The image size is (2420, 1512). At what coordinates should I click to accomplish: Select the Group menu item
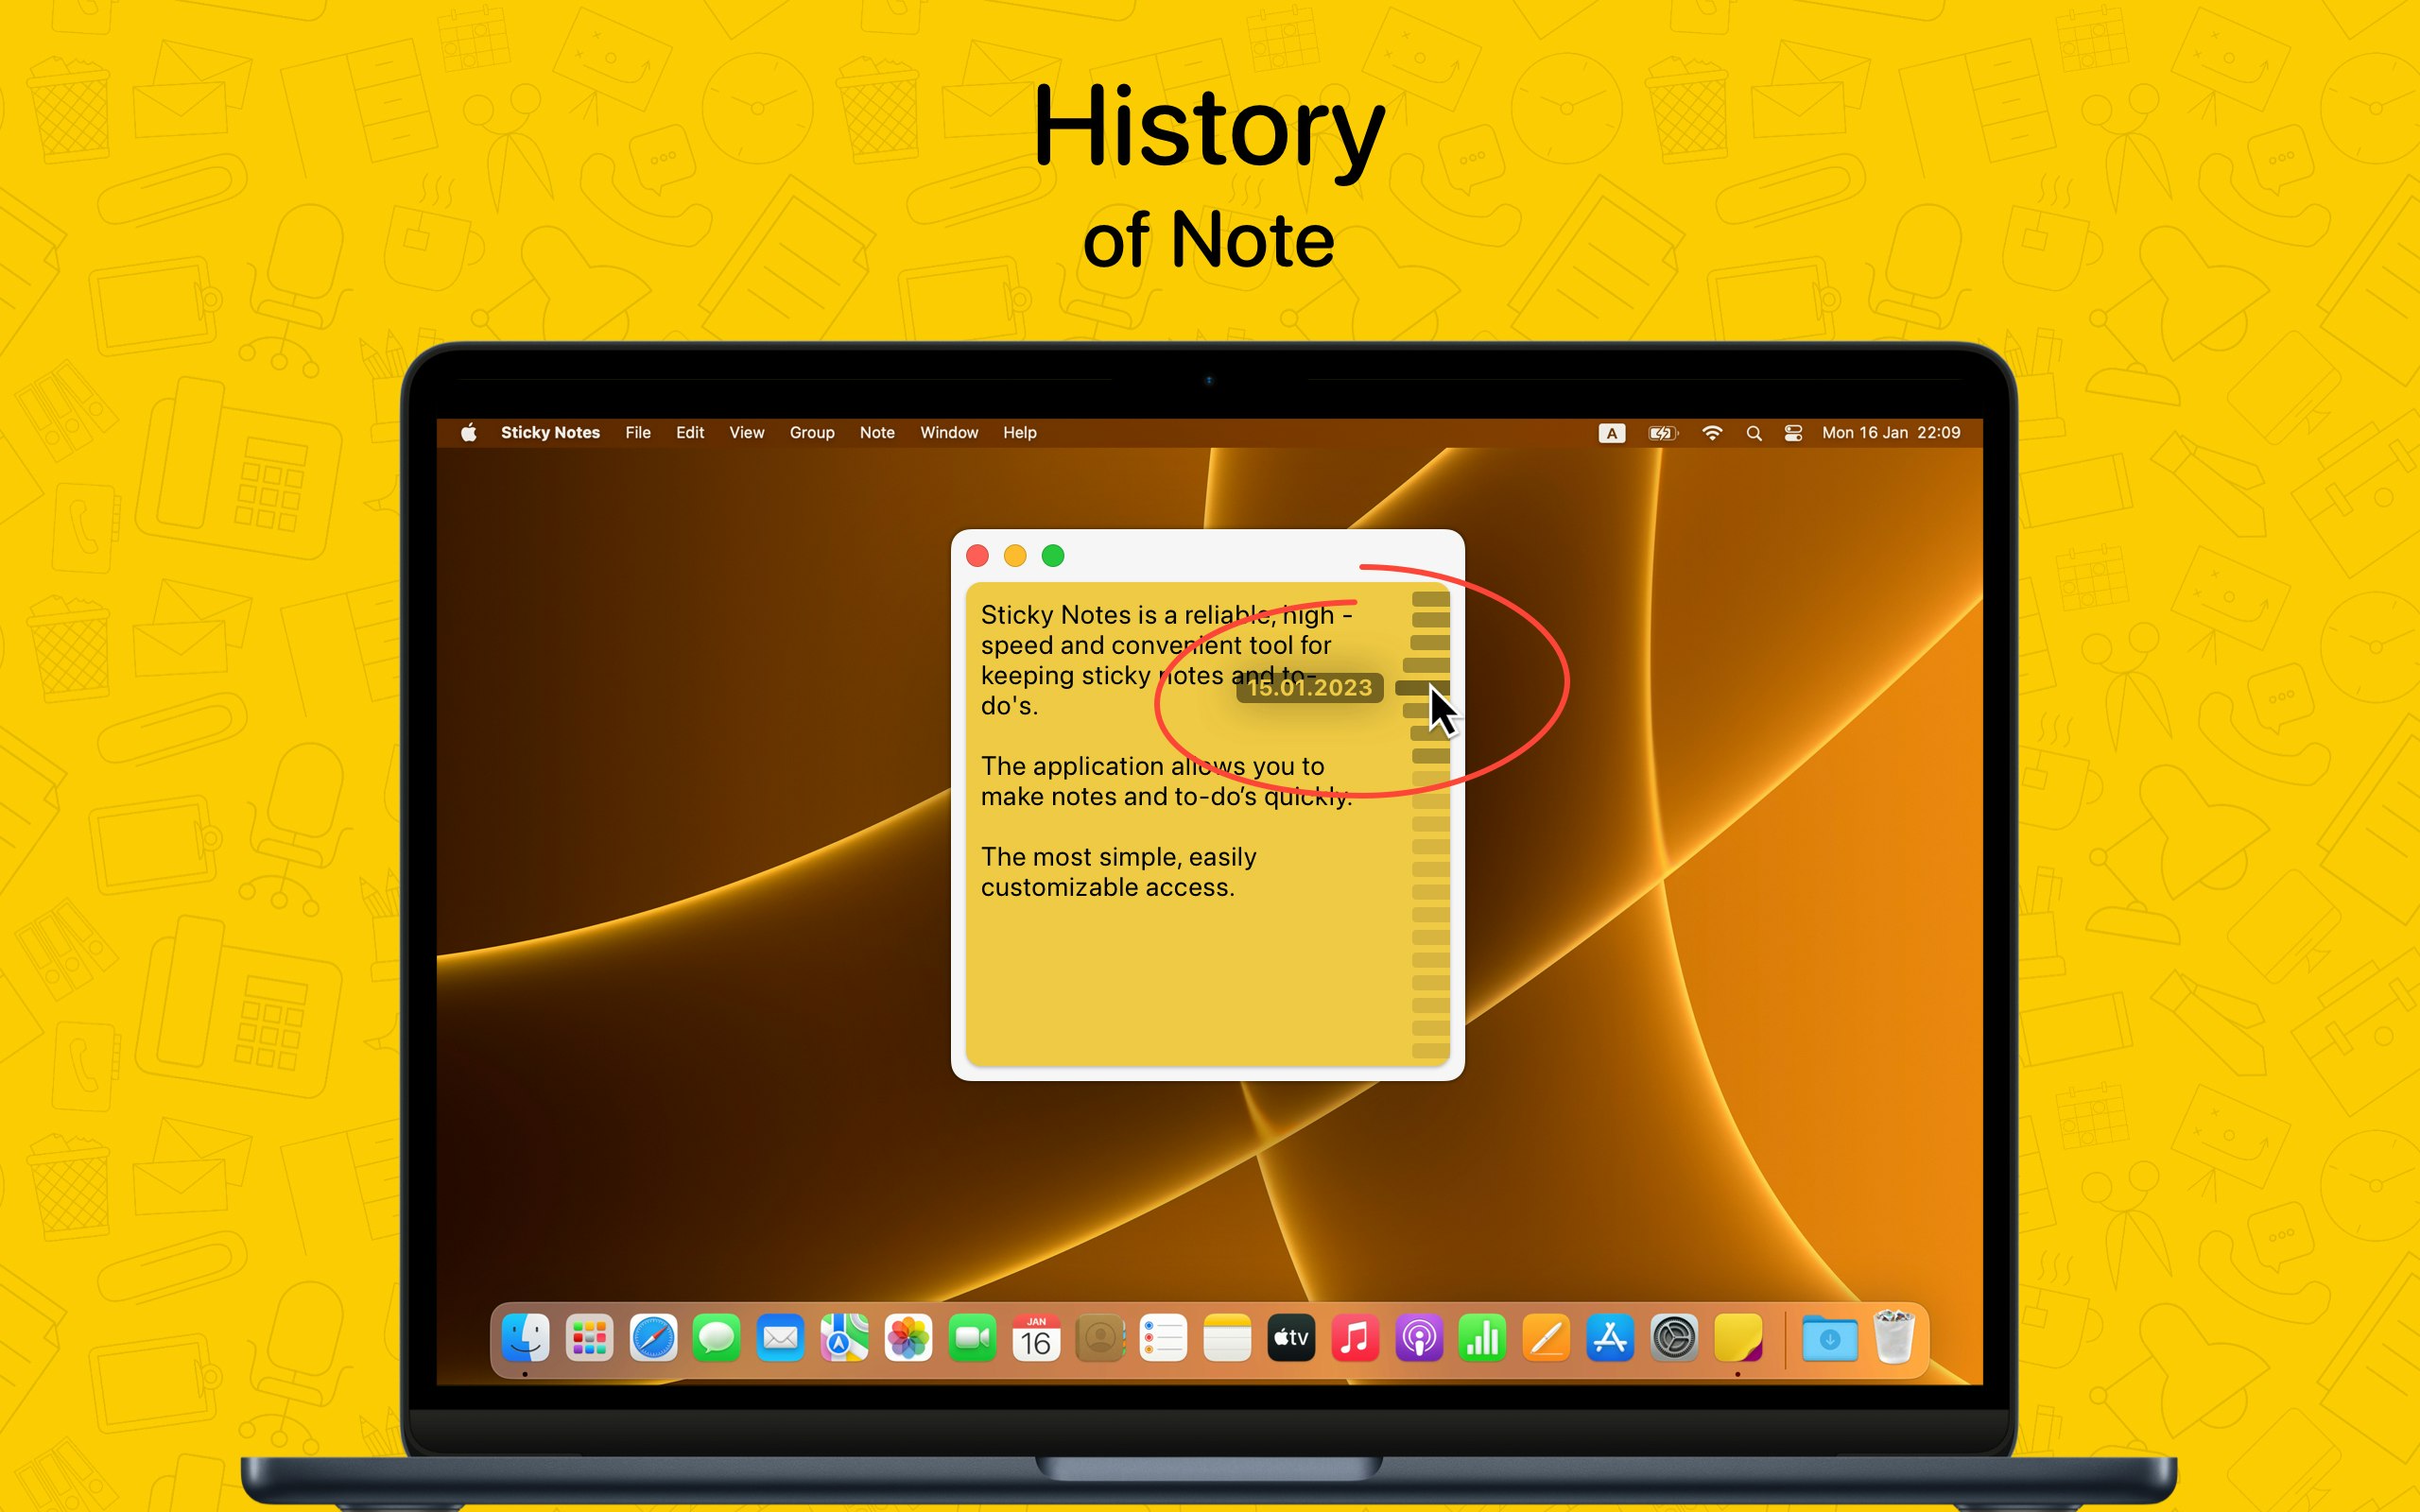811,432
